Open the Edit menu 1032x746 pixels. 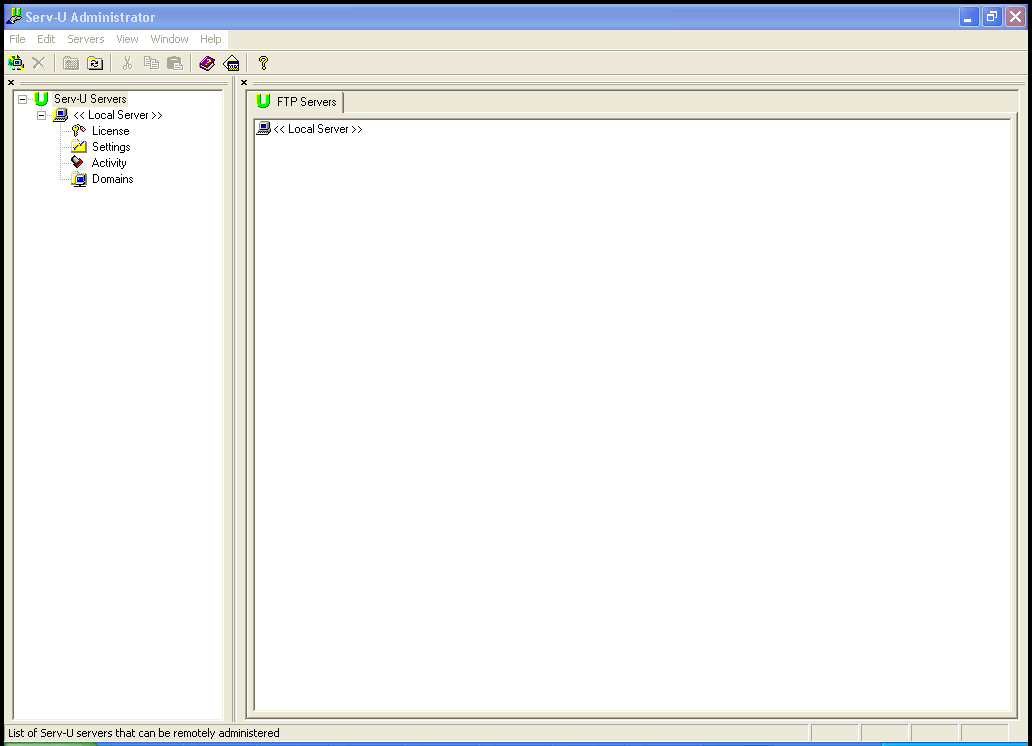(46, 40)
